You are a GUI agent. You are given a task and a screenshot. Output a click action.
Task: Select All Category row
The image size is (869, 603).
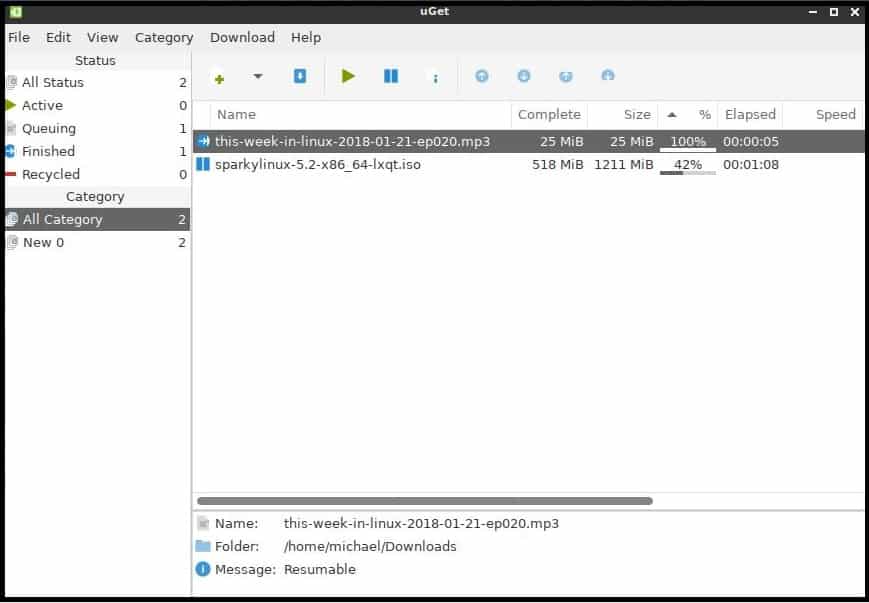click(98, 219)
